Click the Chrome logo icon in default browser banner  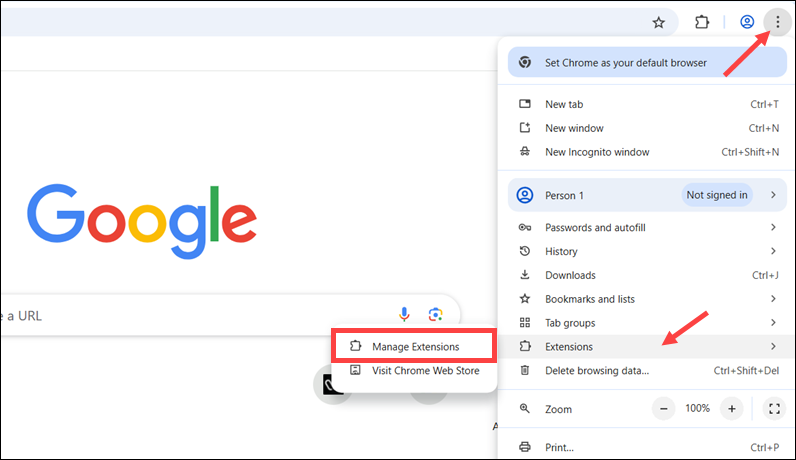525,62
